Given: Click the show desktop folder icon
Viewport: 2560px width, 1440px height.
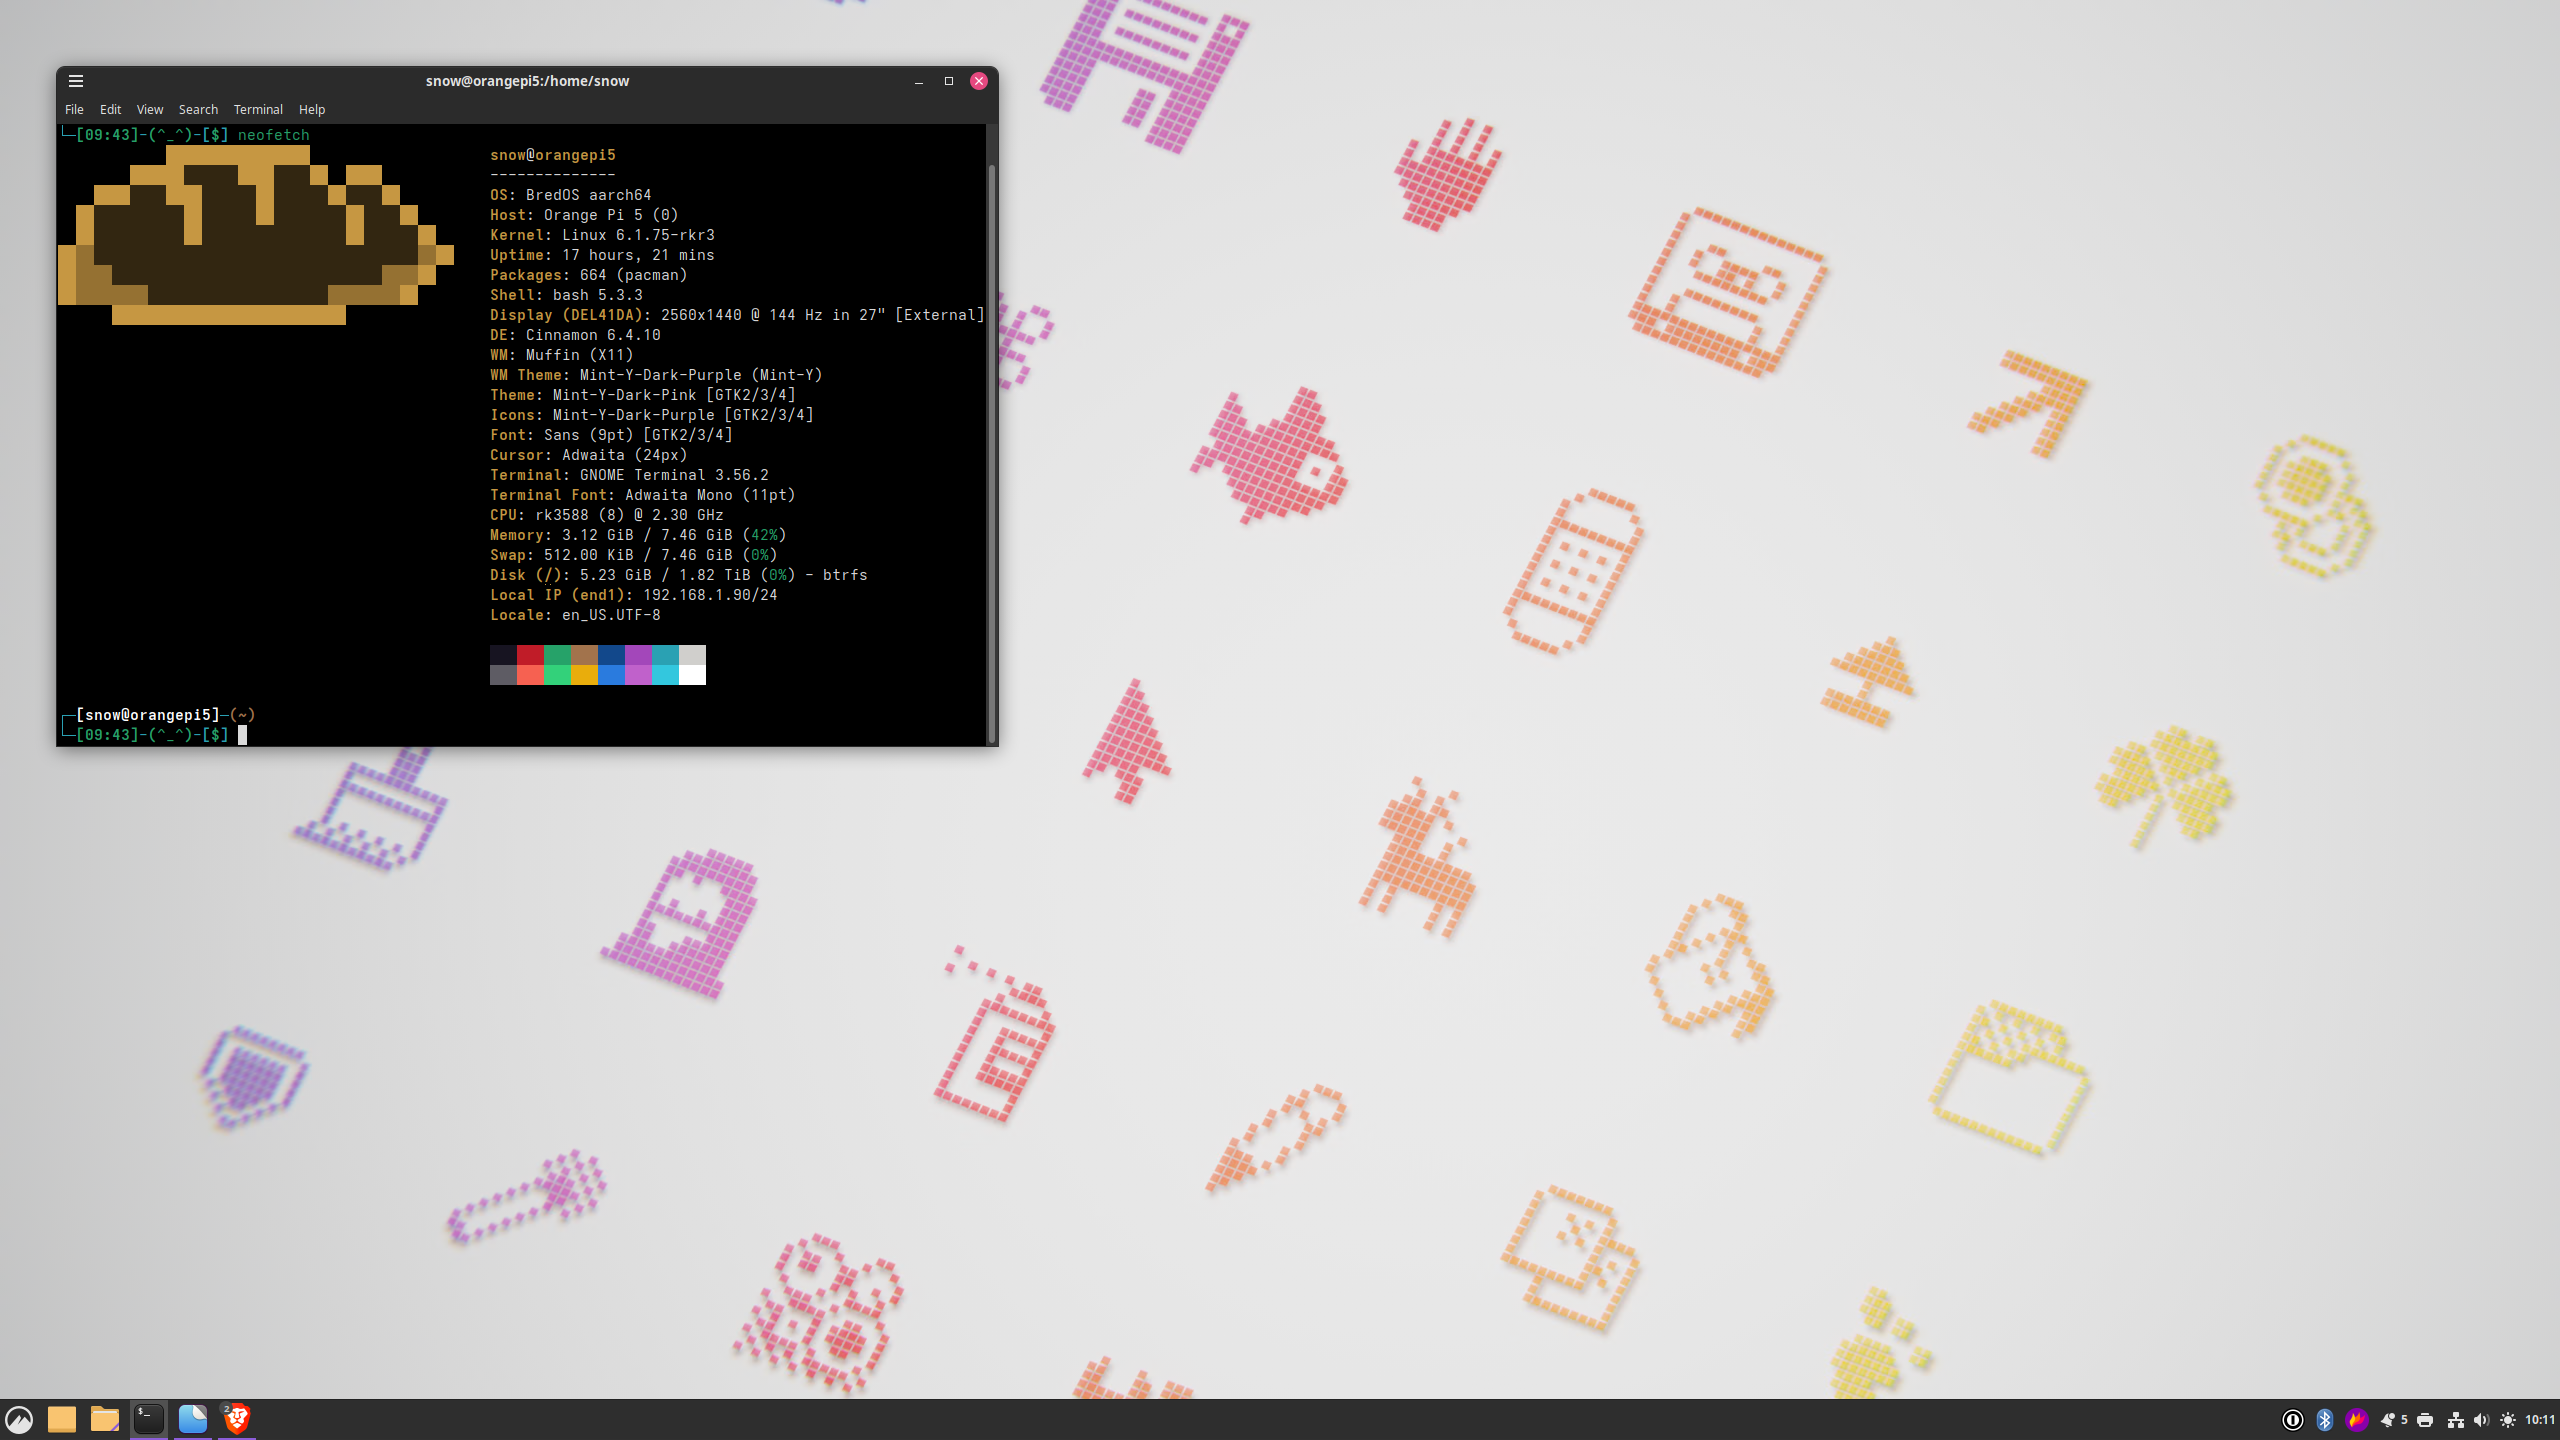Looking at the screenshot, I should pos(62,1419).
